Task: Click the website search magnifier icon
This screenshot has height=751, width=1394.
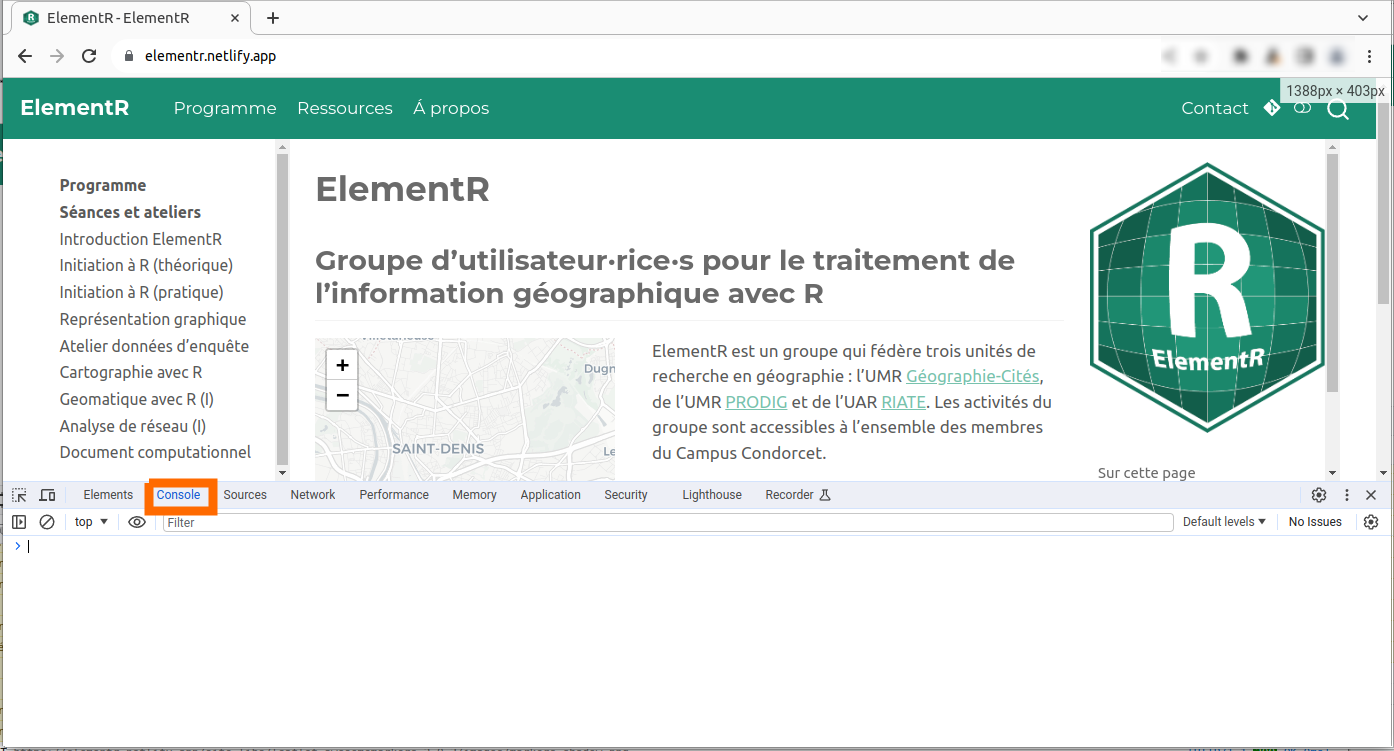Action: (x=1338, y=109)
